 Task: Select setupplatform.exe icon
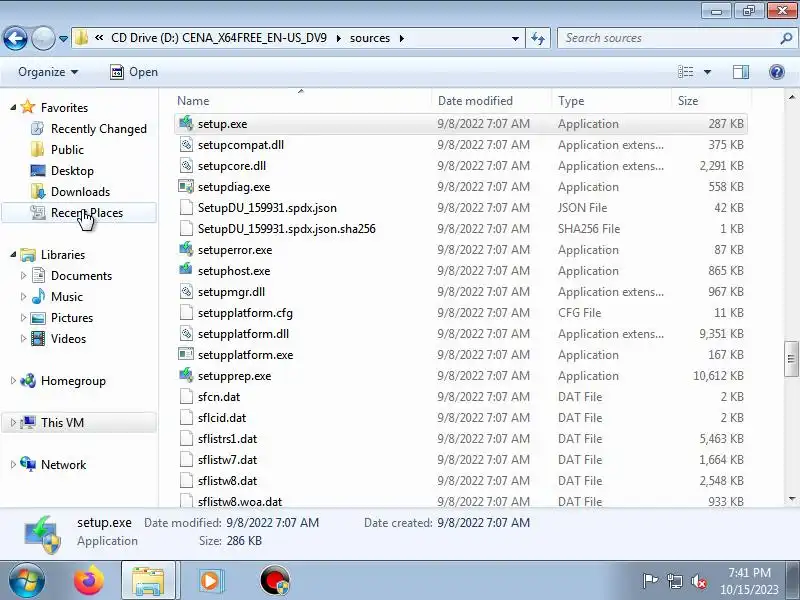point(186,354)
